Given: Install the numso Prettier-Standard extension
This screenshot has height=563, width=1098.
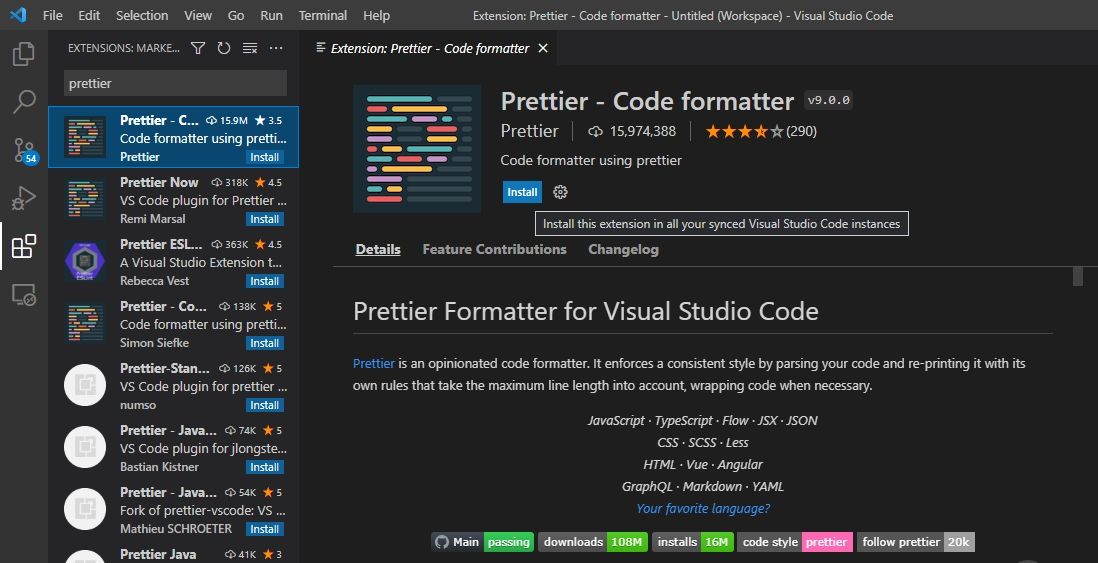Looking at the screenshot, I should (x=265, y=405).
